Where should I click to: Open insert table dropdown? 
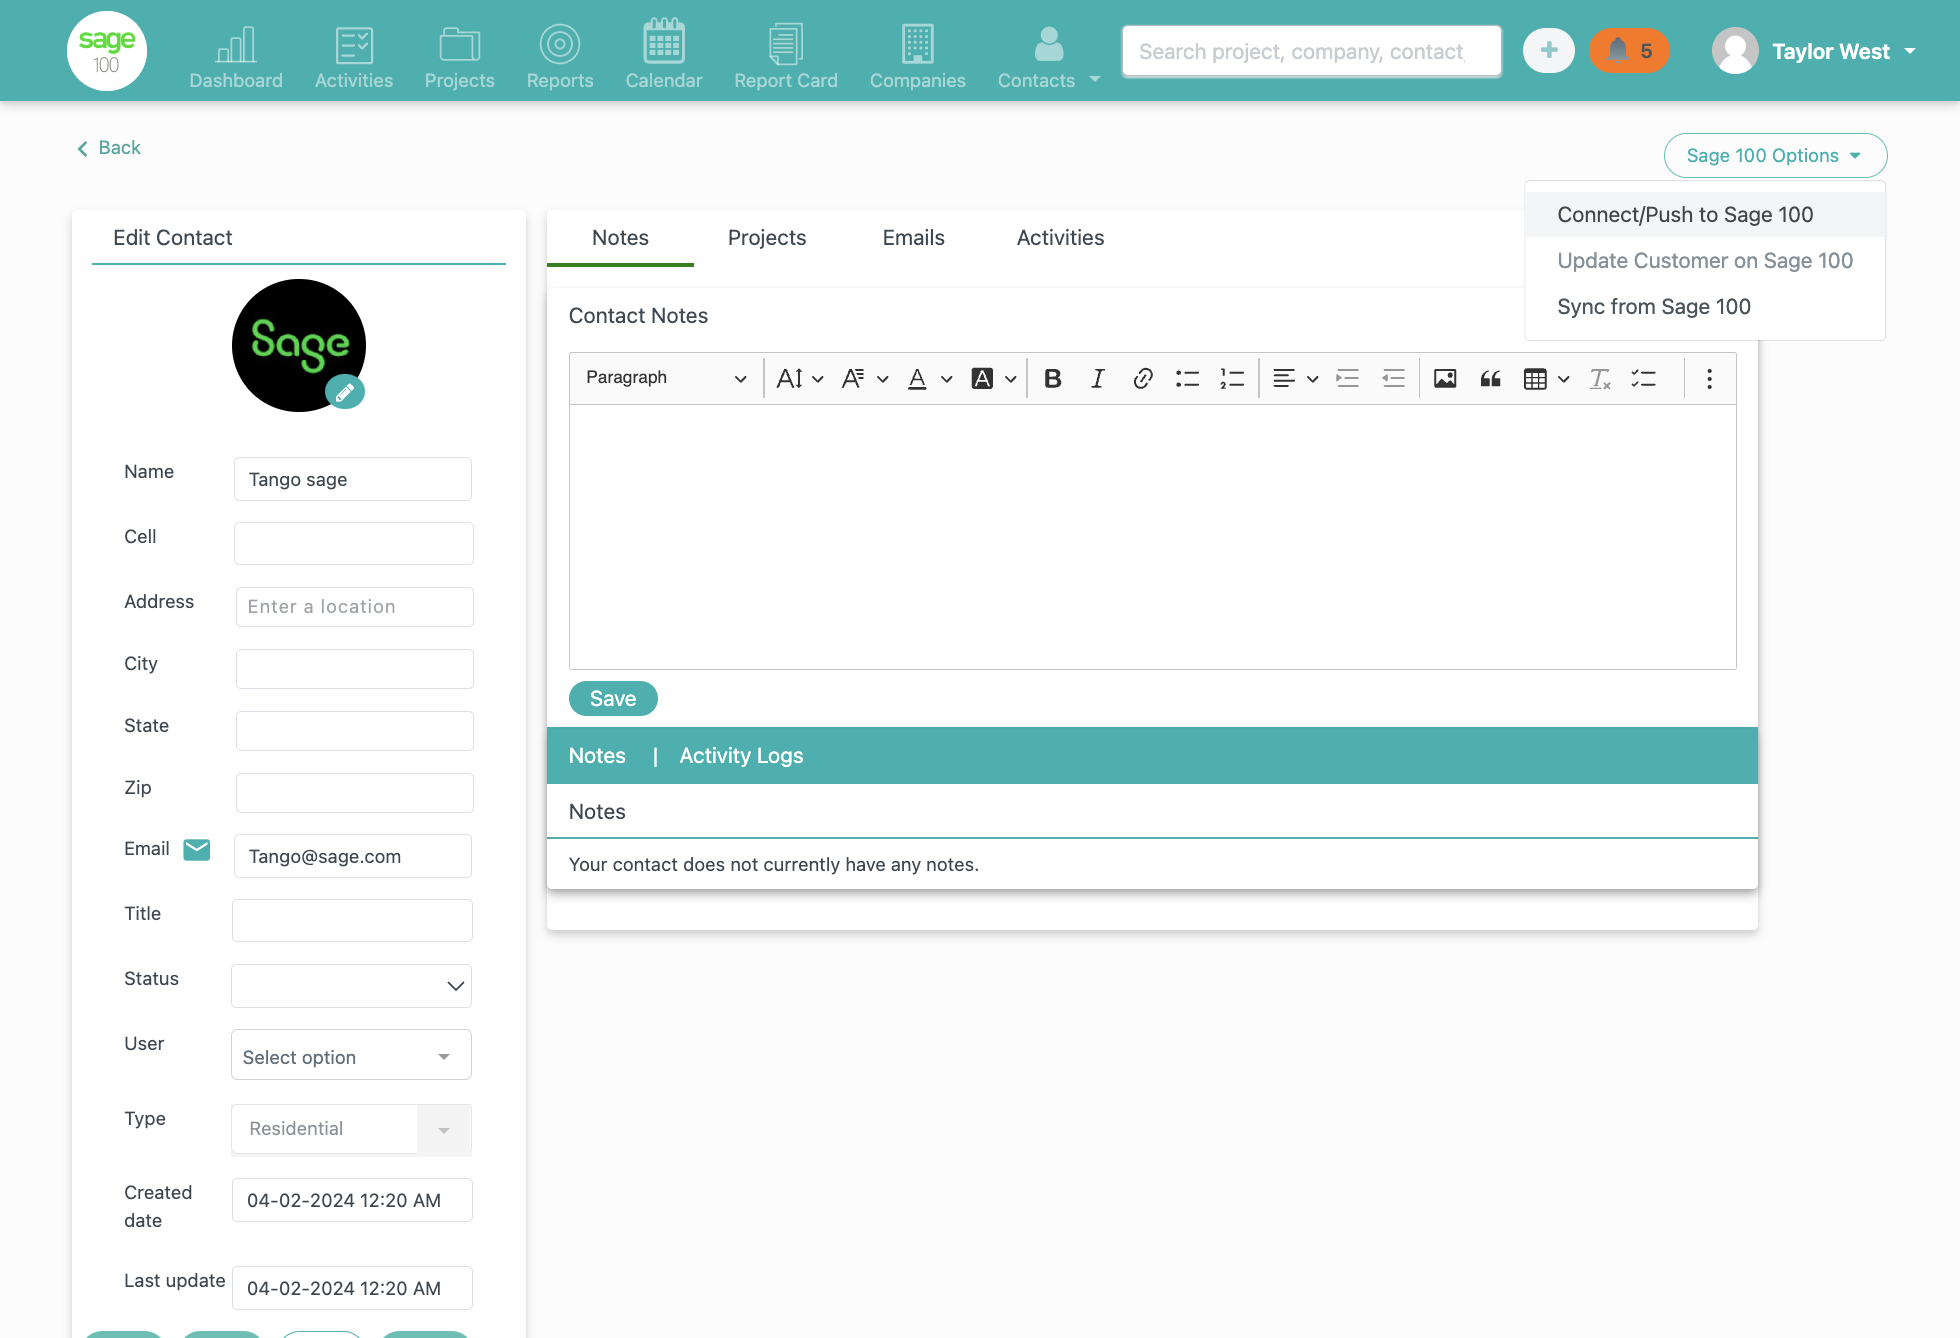coord(1546,378)
